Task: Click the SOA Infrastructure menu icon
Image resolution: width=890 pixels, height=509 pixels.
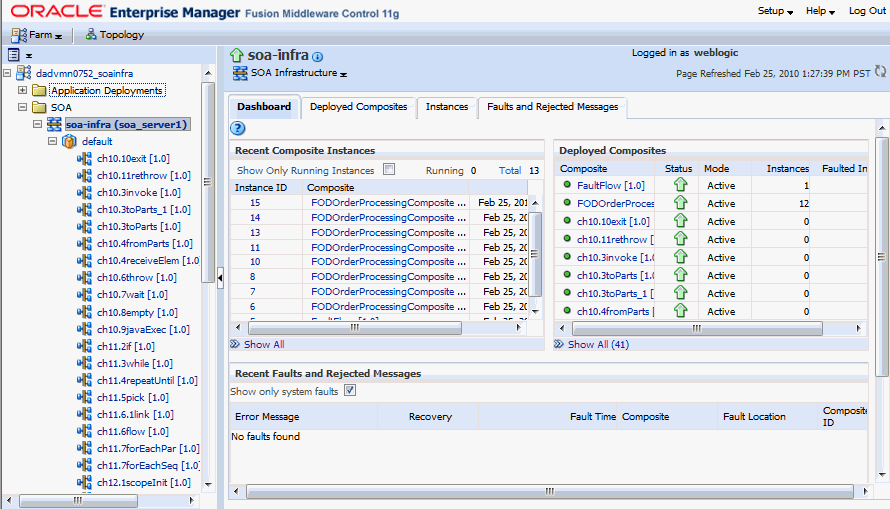Action: (240, 73)
